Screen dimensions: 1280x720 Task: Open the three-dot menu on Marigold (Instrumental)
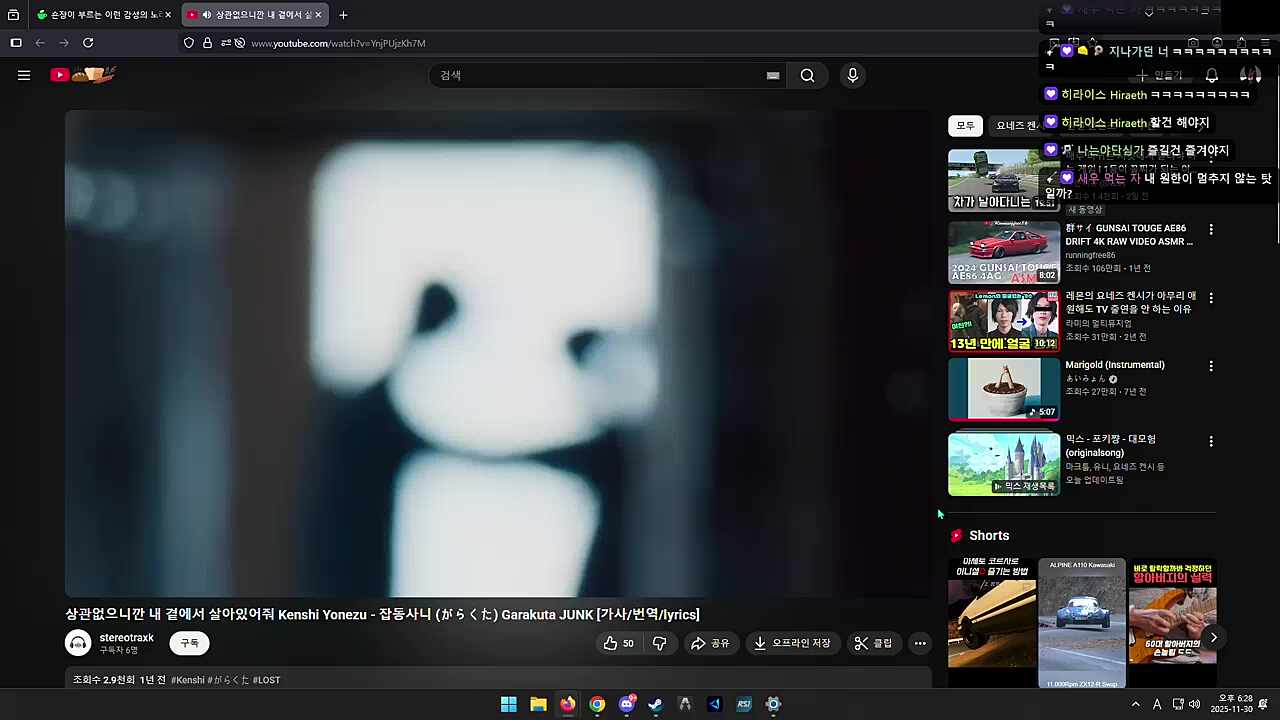[x=1211, y=366]
